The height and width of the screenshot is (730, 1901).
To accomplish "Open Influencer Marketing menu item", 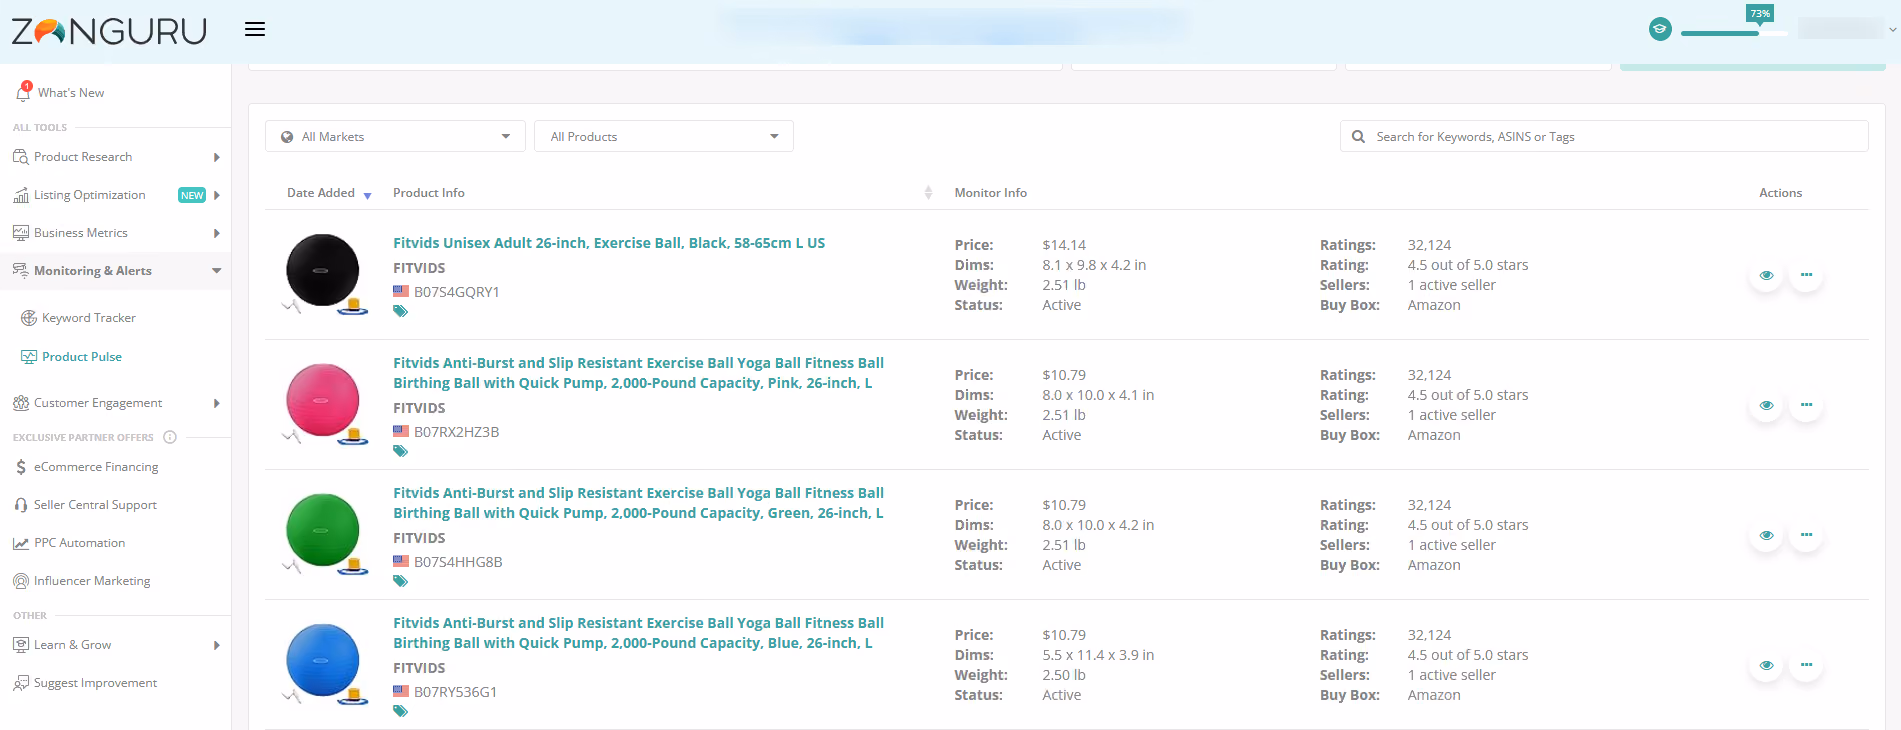I will coord(92,581).
